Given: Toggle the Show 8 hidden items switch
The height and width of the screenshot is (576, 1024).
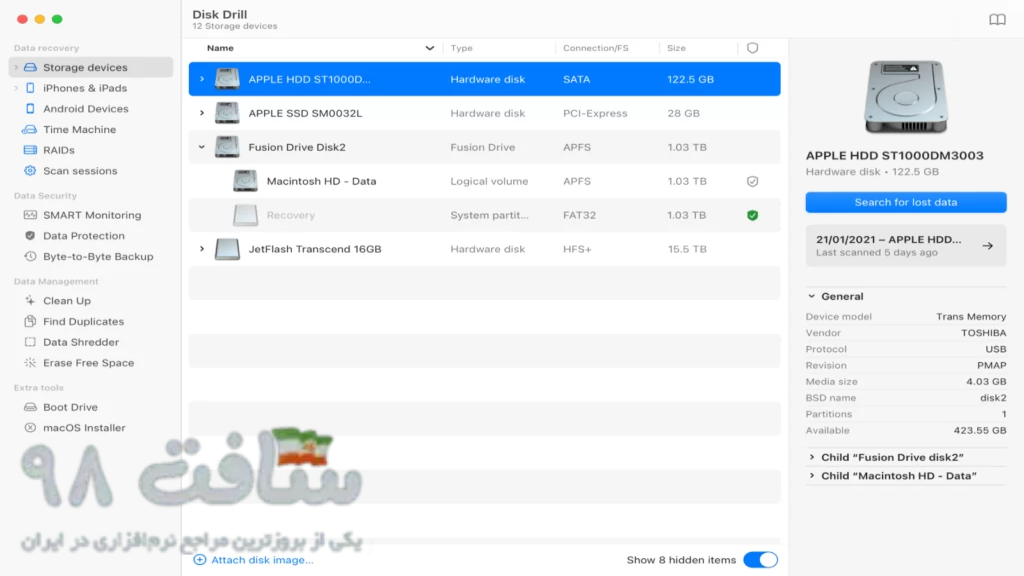Looking at the screenshot, I should tap(760, 560).
